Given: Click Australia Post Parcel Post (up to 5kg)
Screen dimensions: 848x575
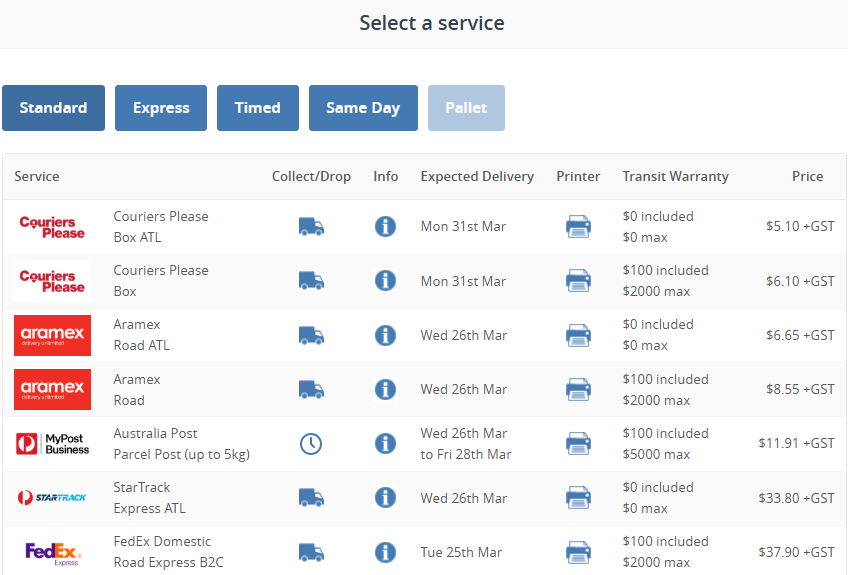Looking at the screenshot, I should tap(181, 444).
